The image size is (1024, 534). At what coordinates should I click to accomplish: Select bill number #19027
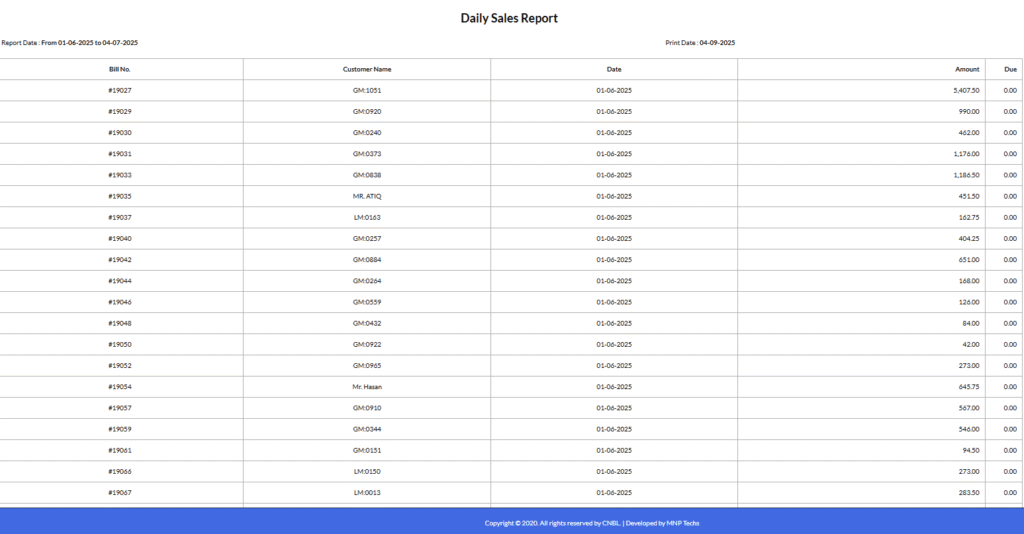click(x=120, y=91)
